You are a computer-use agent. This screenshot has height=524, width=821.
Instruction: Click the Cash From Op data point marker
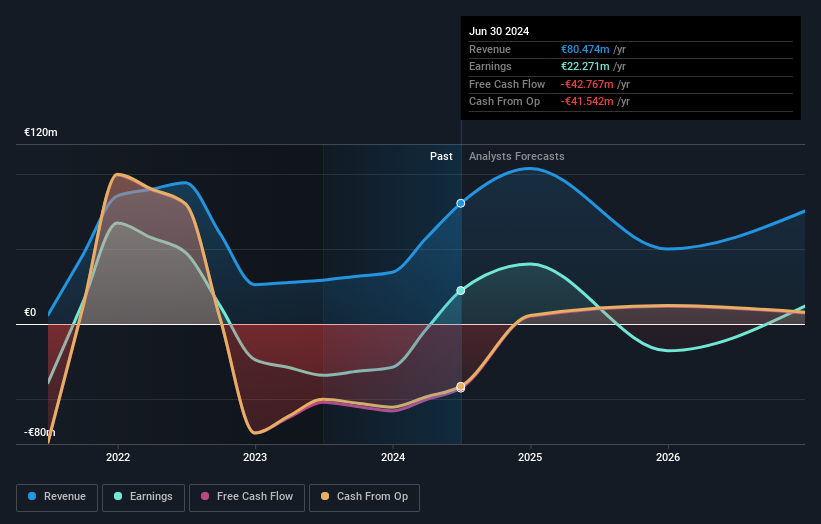(x=461, y=386)
